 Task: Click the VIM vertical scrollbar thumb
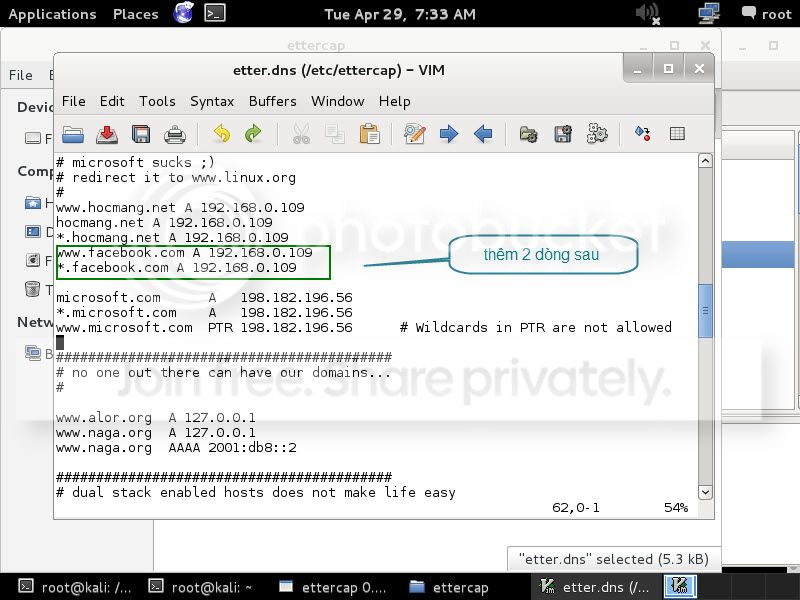pyautogui.click(x=705, y=311)
